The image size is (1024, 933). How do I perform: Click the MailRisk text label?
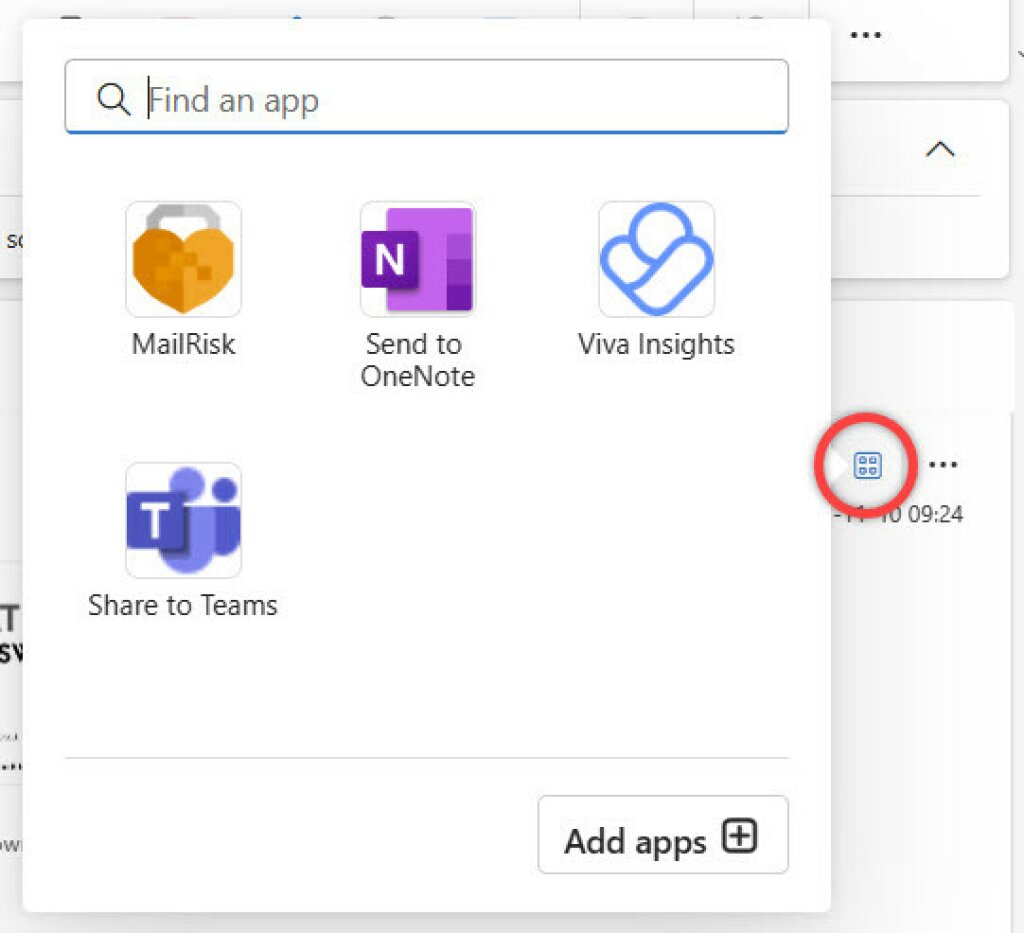point(183,344)
